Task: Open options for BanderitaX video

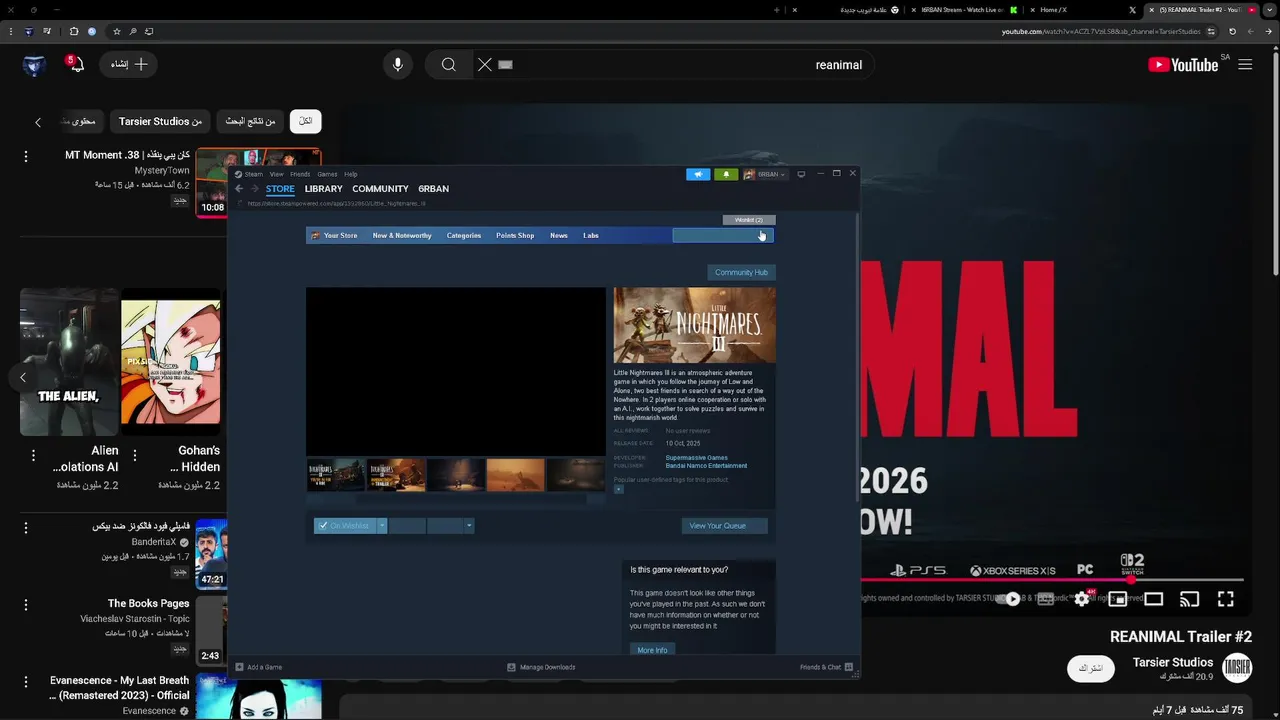Action: 26,526
